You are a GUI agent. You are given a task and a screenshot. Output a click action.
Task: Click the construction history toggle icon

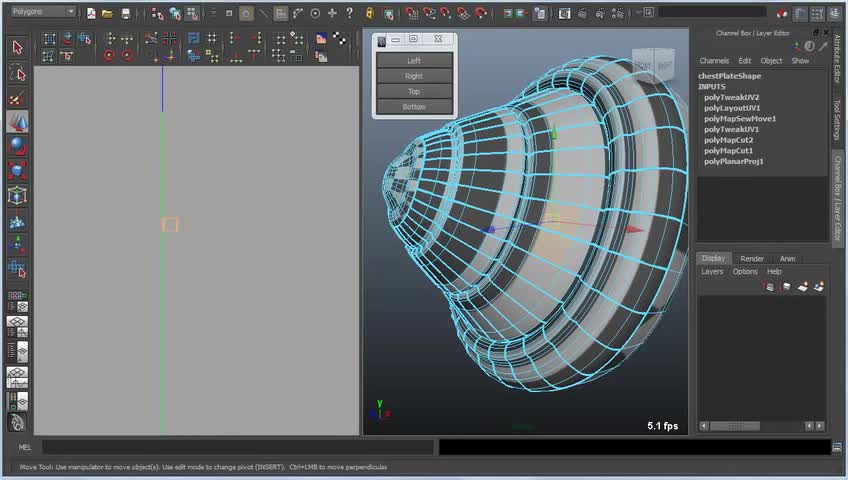(x=540, y=13)
